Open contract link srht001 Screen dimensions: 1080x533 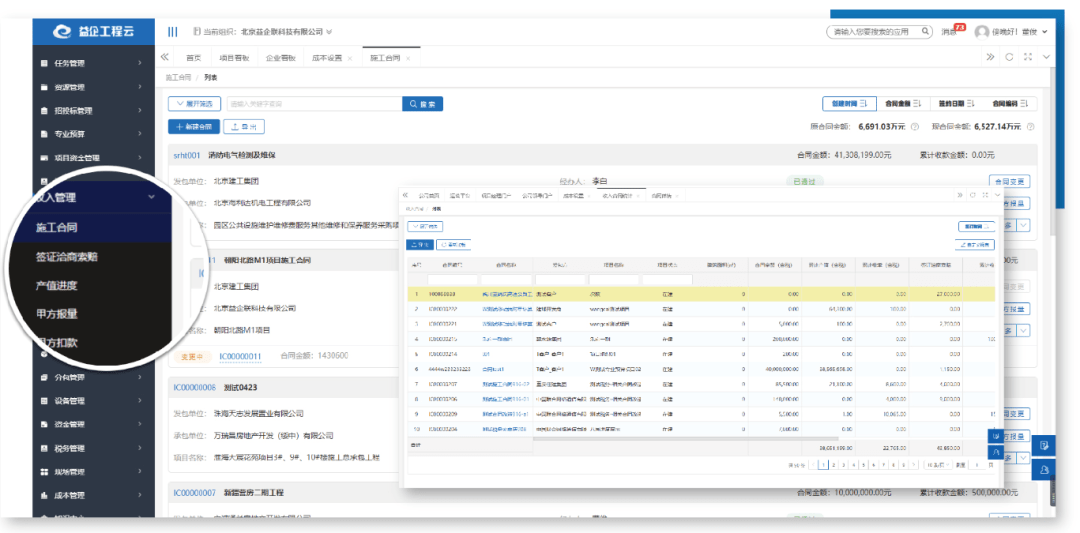(187, 156)
